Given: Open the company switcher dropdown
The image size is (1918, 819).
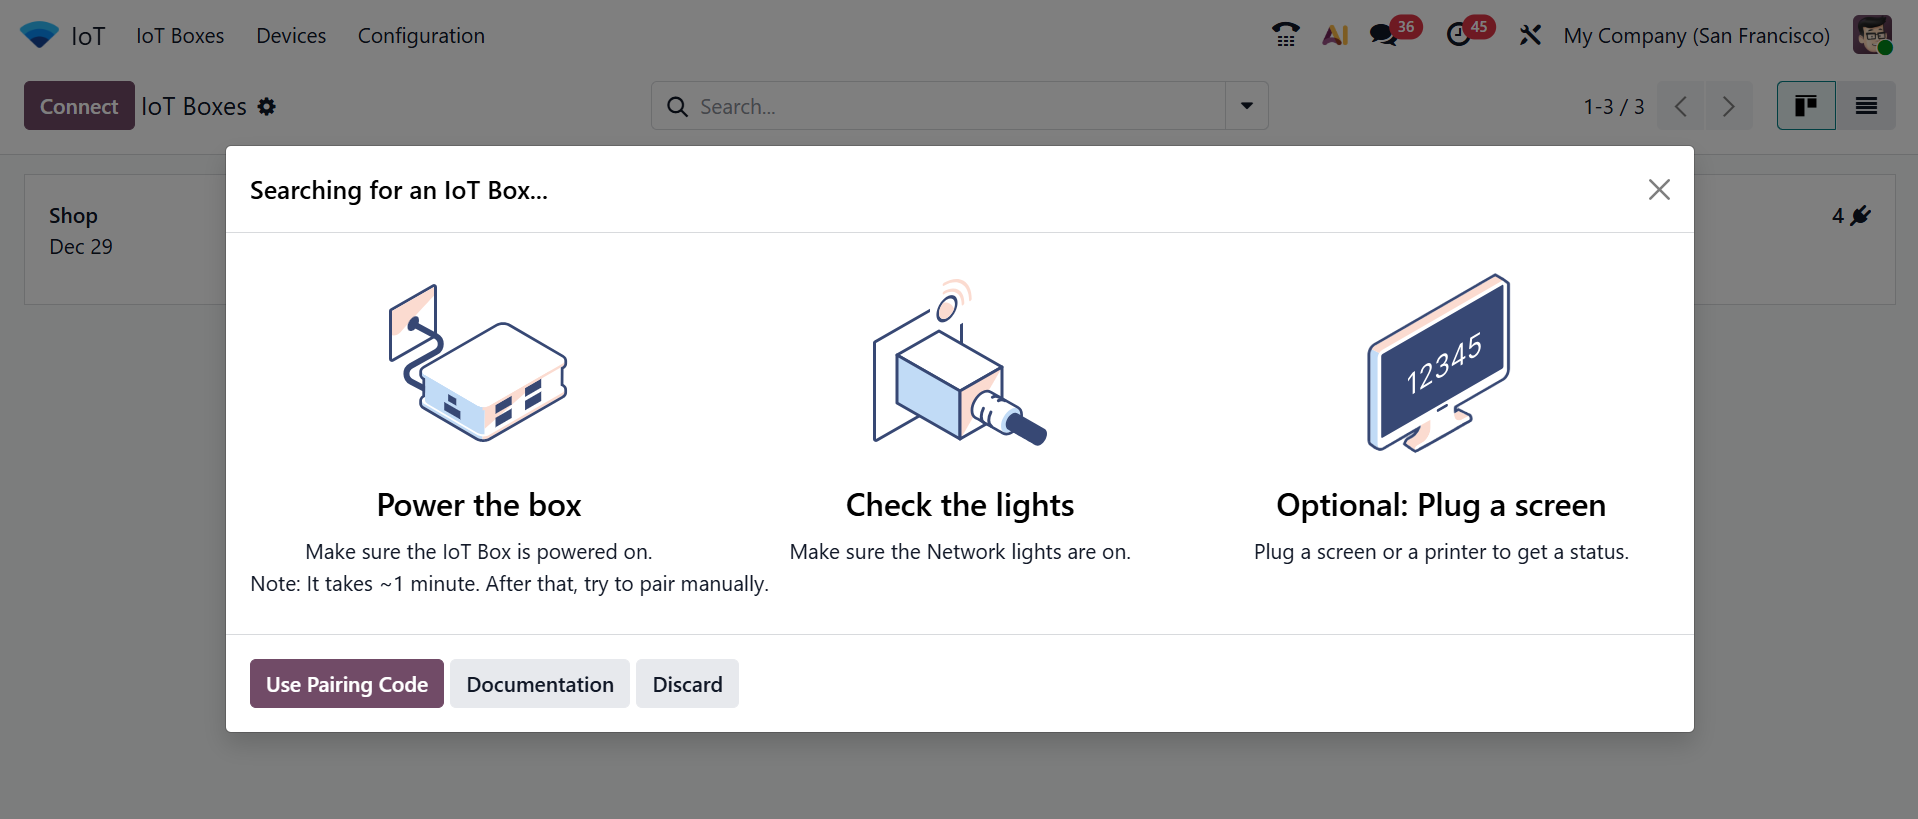Looking at the screenshot, I should coord(1696,35).
